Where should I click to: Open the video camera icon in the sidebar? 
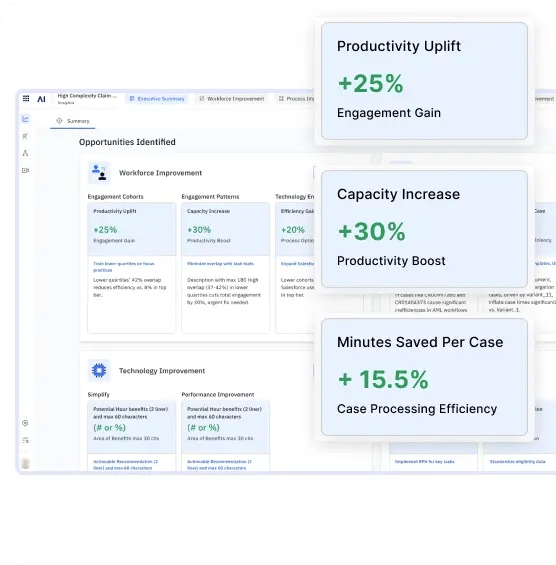point(25,170)
